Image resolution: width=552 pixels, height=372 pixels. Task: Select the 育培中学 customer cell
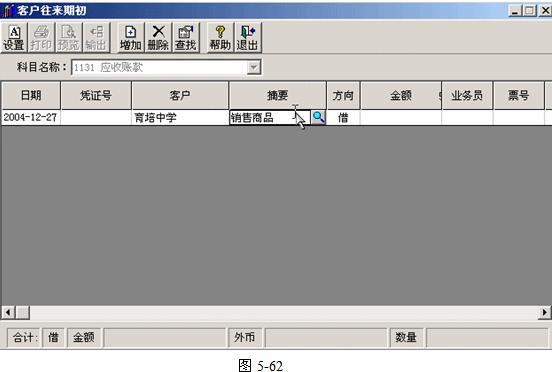(180, 118)
